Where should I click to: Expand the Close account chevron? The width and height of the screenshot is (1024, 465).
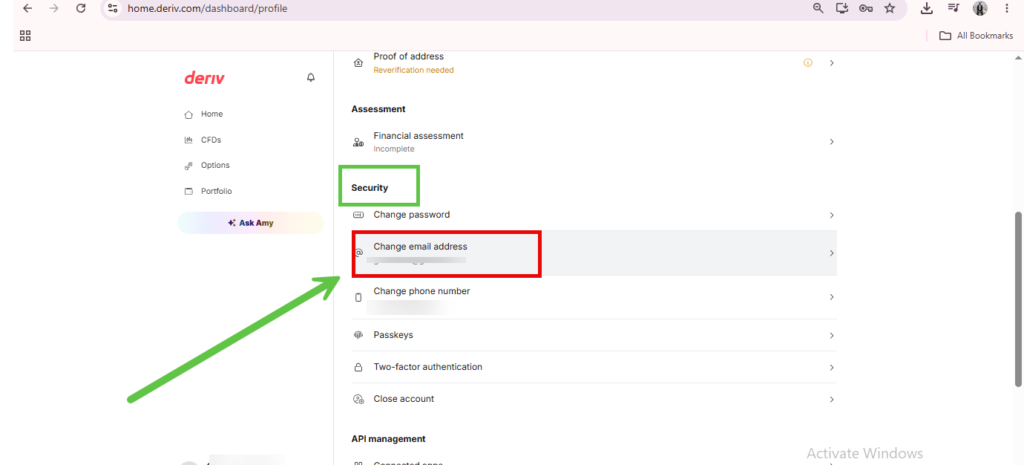pos(831,399)
